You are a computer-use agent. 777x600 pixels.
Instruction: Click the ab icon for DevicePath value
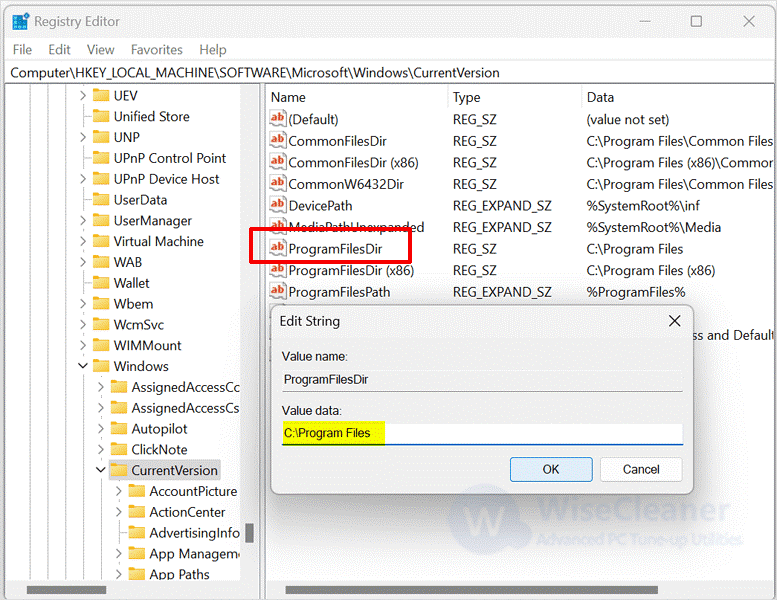click(x=278, y=204)
